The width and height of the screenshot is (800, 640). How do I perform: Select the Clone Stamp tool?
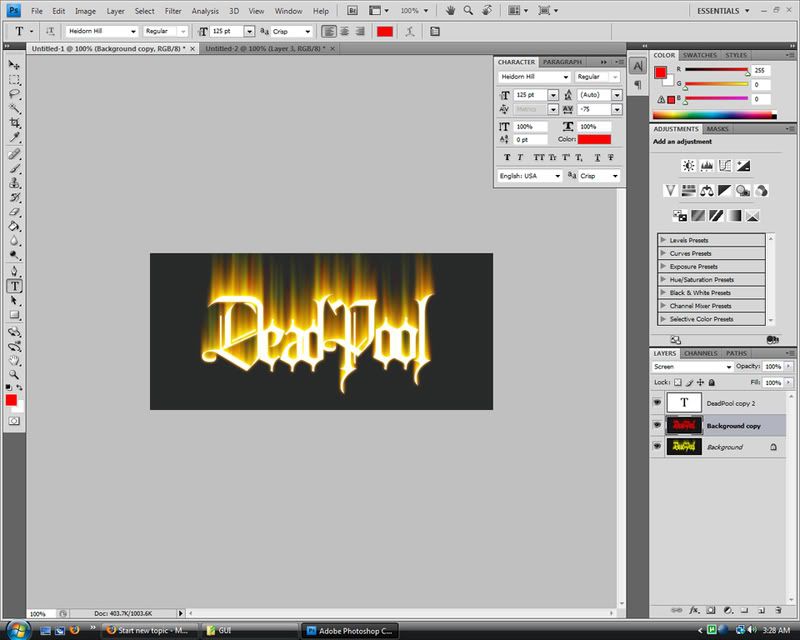pos(14,183)
